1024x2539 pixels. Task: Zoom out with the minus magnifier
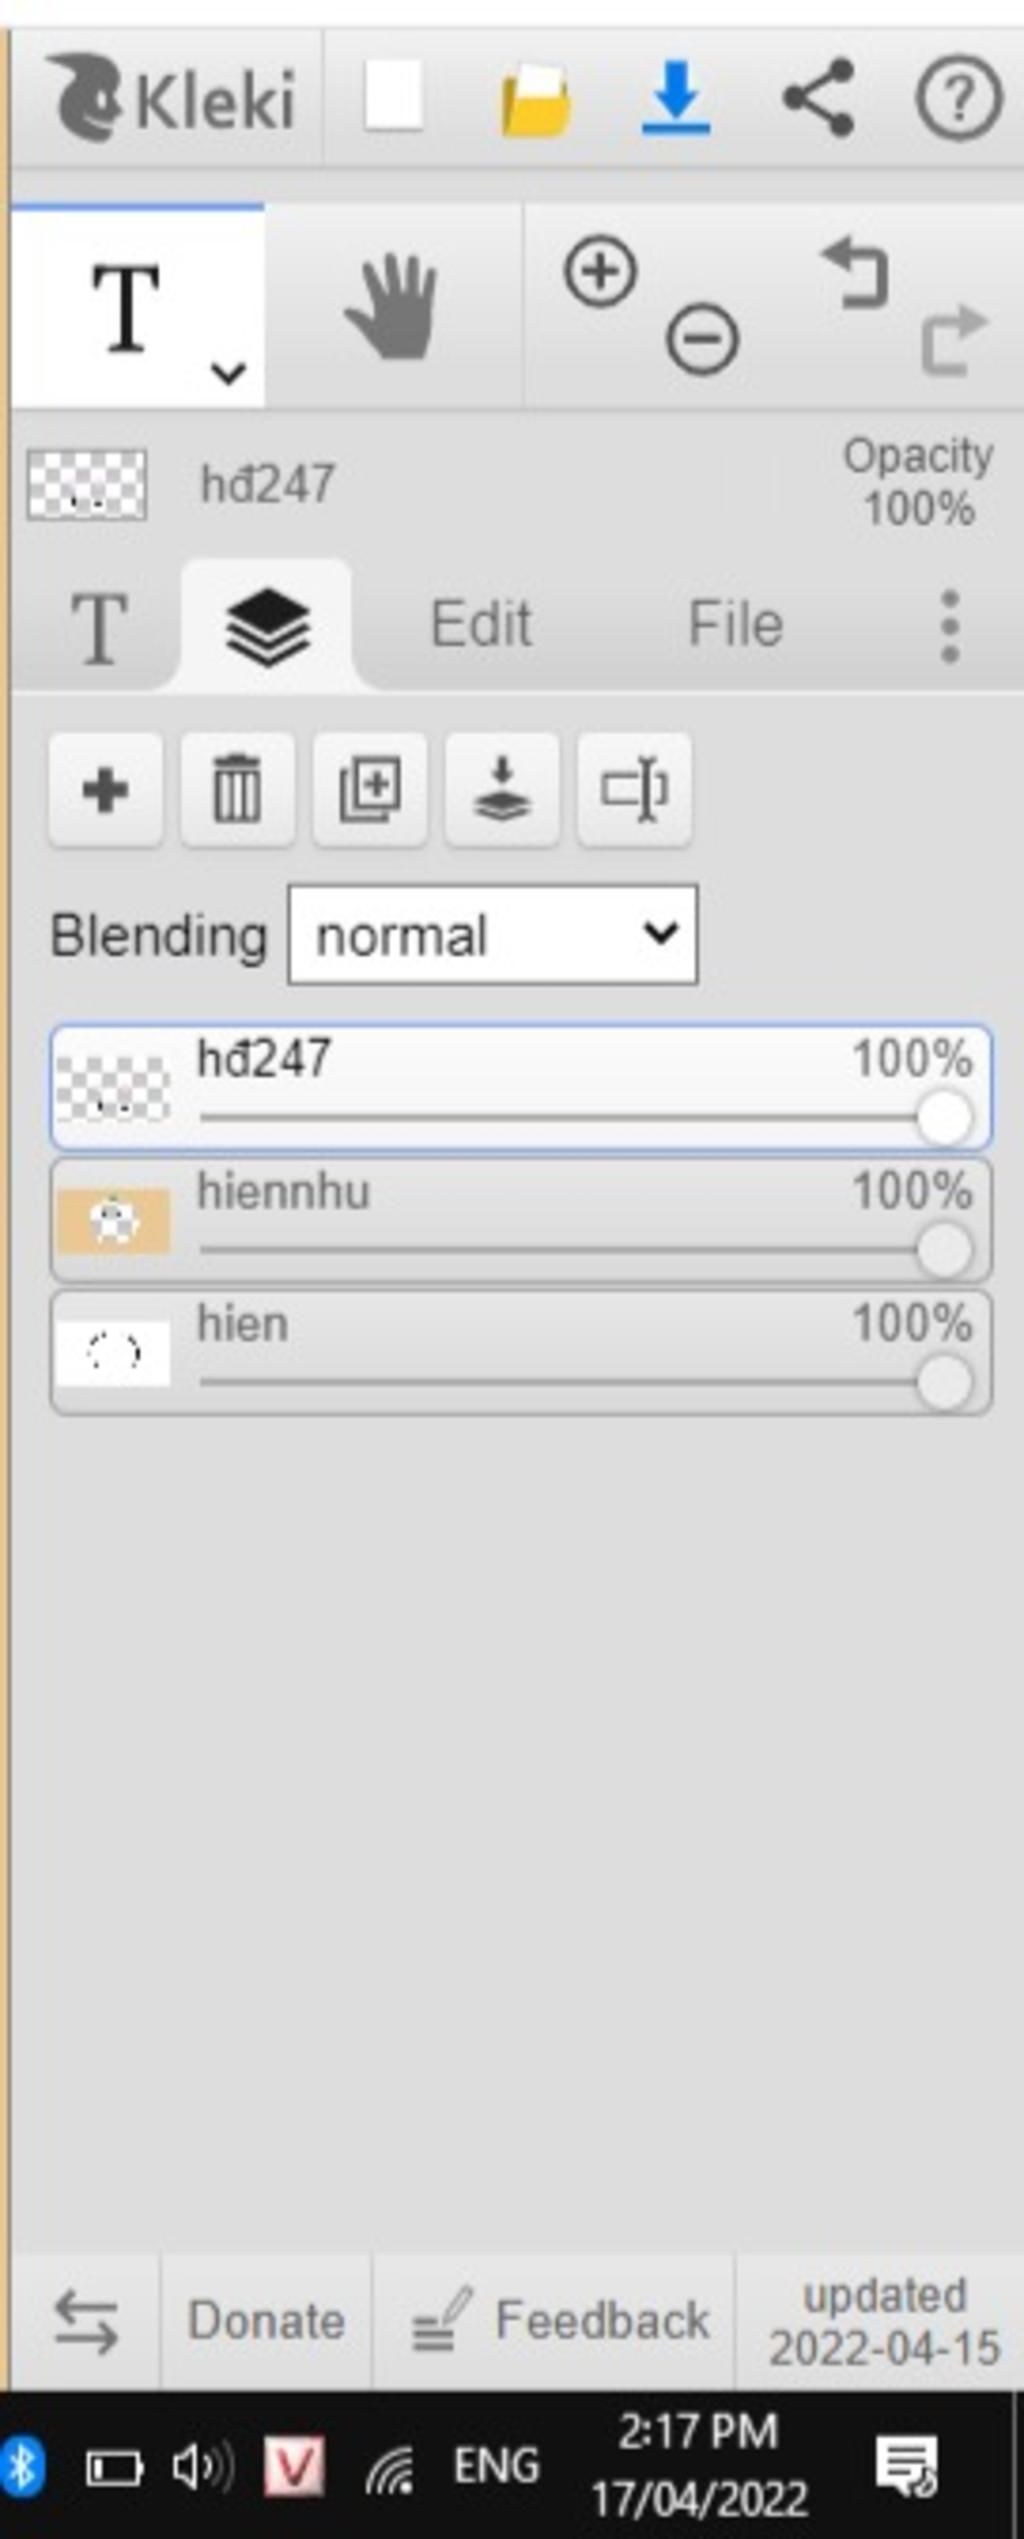[702, 340]
